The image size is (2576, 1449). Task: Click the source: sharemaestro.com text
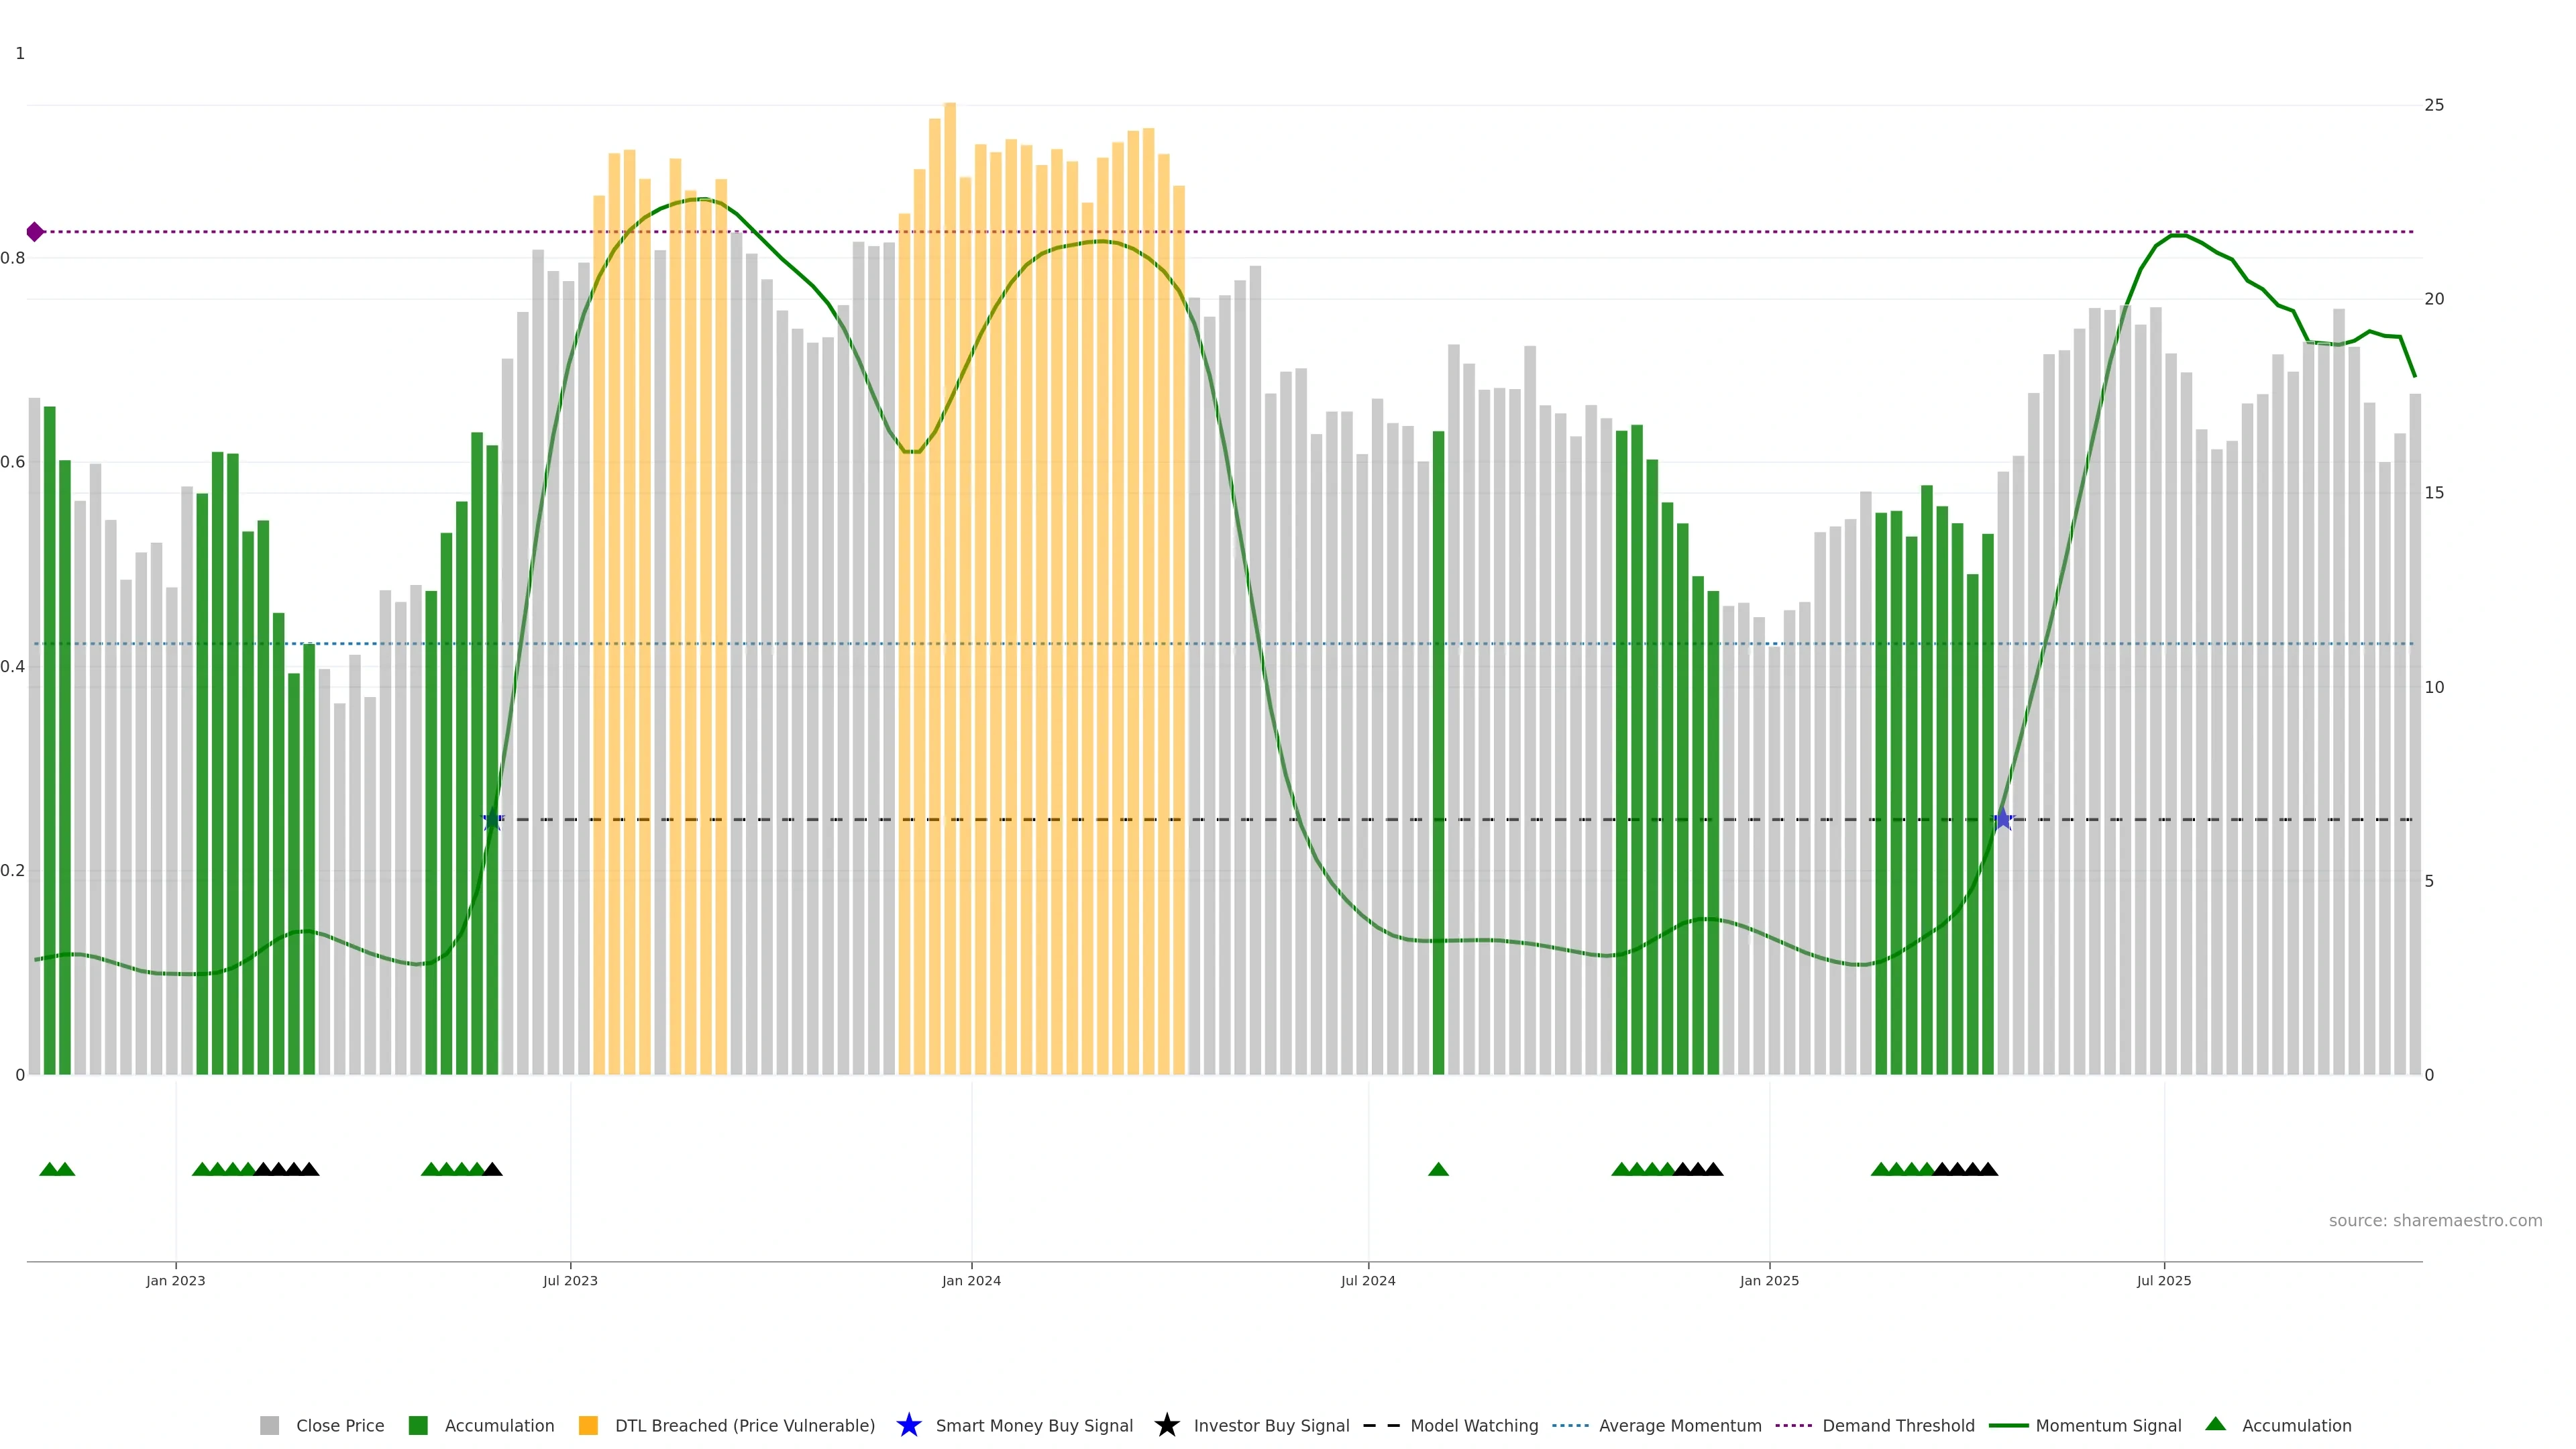pos(2435,1220)
